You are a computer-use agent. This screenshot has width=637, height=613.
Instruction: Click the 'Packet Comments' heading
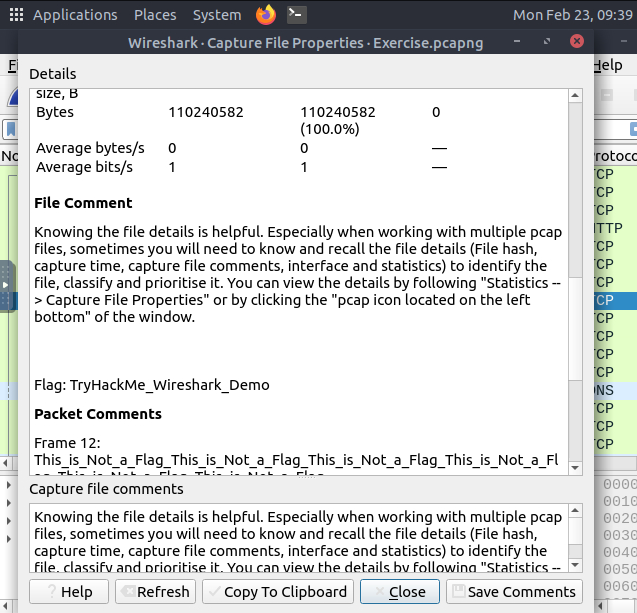98,414
